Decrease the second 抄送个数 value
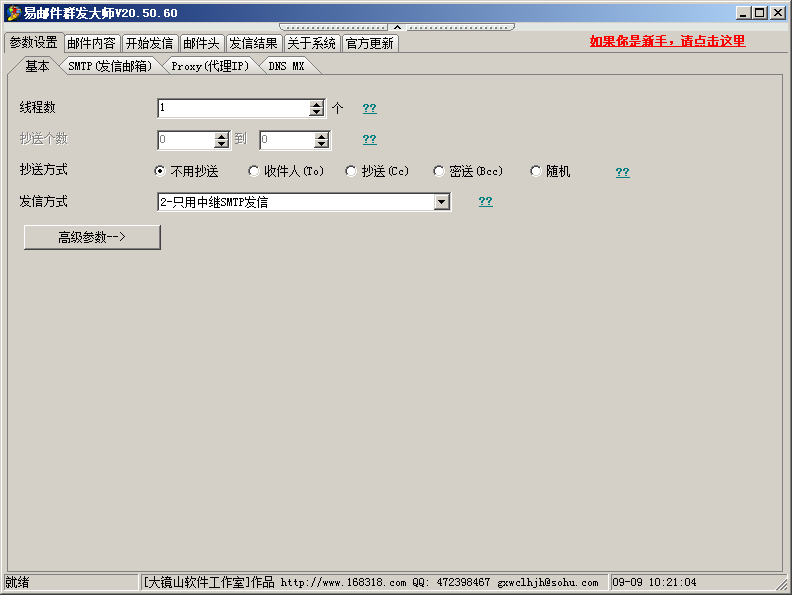The height and width of the screenshot is (595, 792). click(x=321, y=144)
